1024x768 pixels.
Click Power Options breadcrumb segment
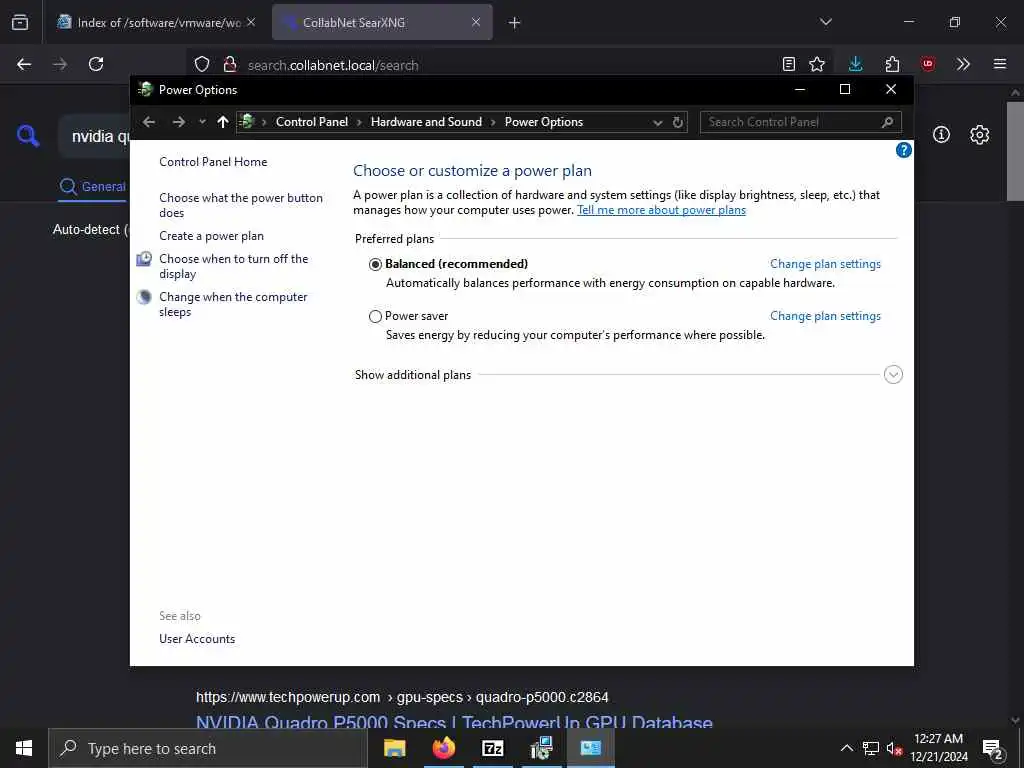pyautogui.click(x=543, y=122)
